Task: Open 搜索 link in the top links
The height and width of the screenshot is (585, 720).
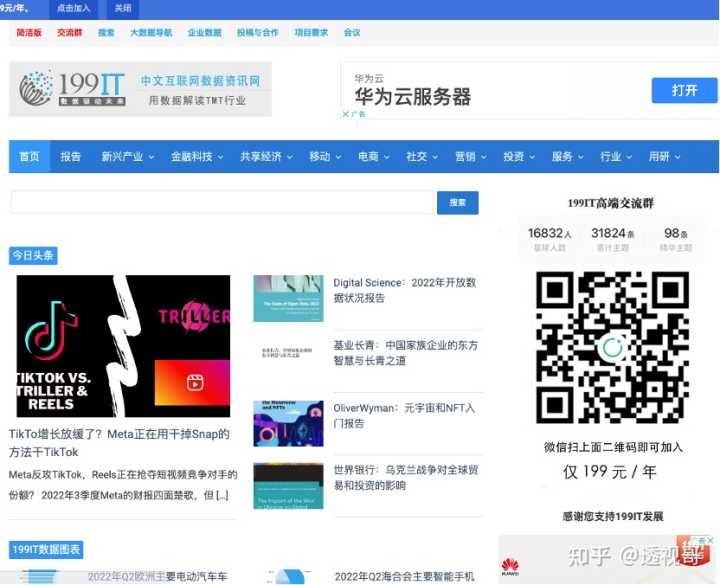Action: click(x=106, y=33)
